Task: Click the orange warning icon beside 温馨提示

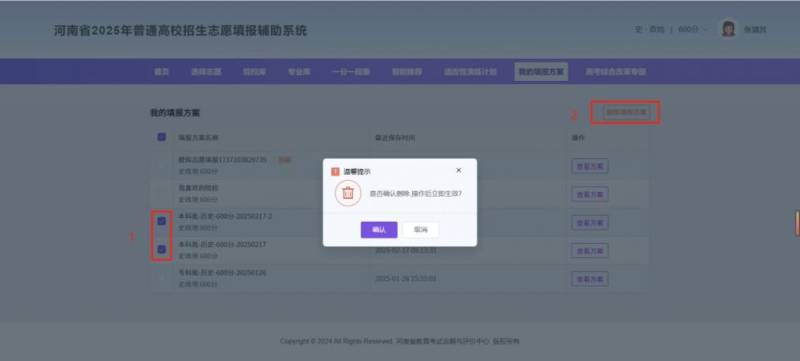Action: coord(335,172)
